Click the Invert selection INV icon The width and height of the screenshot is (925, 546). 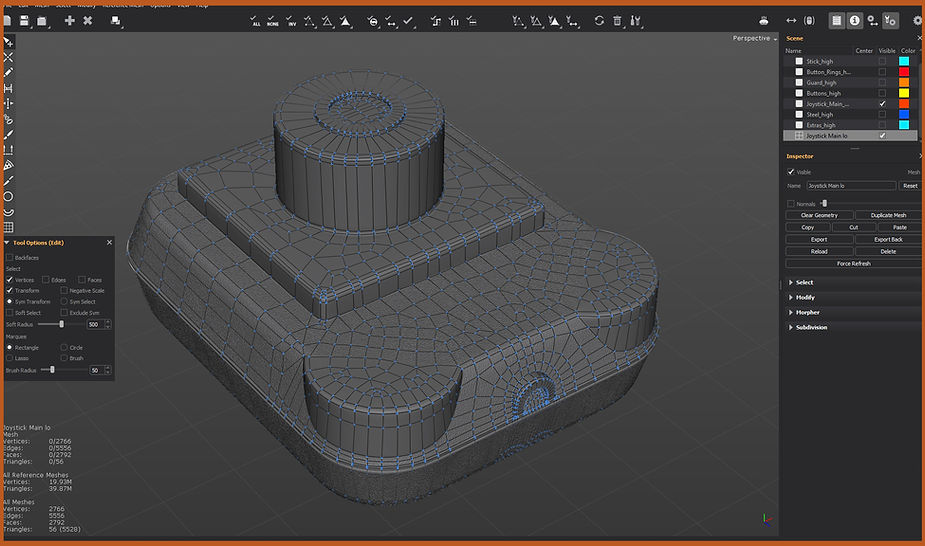[291, 21]
